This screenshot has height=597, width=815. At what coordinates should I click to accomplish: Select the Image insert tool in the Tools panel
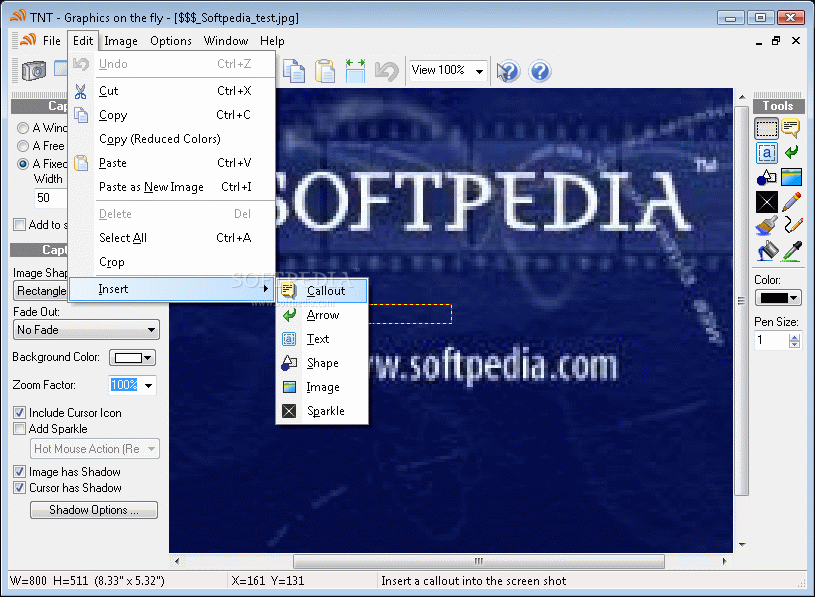[x=791, y=177]
